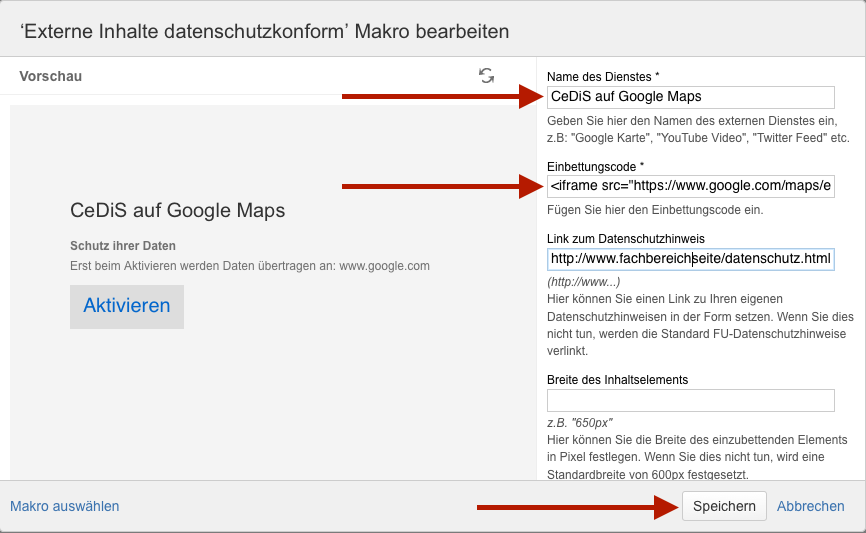This screenshot has height=533, width=866.
Task: Click the 'Schutz ihrer Daten' preview text
Action: pyautogui.click(x=123, y=246)
